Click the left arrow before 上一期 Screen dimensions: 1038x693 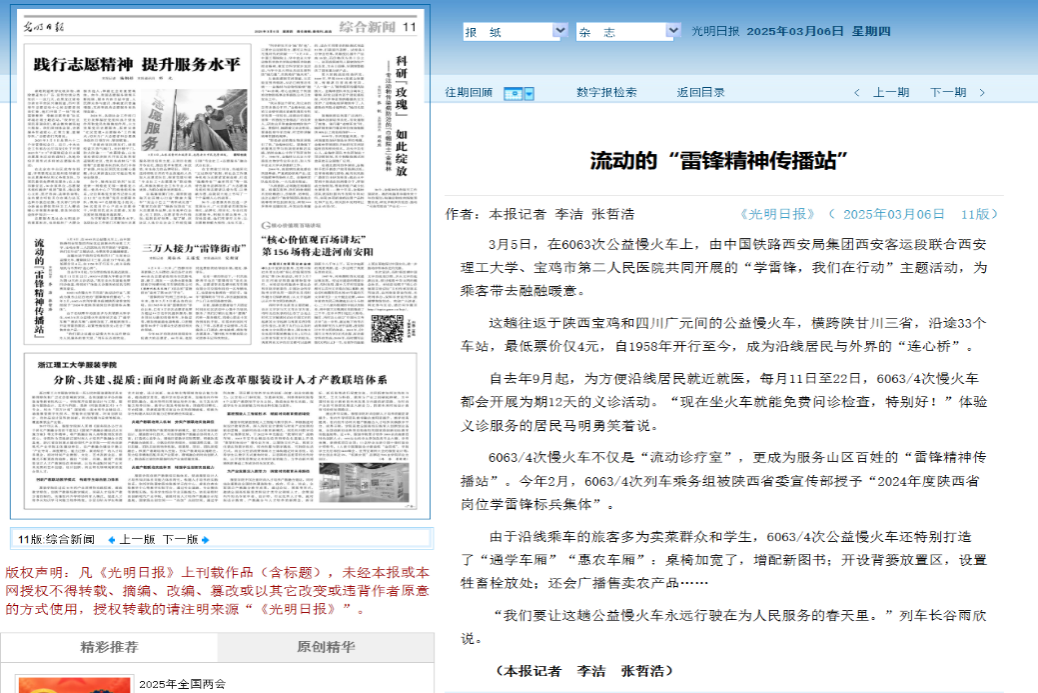pyautogui.click(x=857, y=93)
